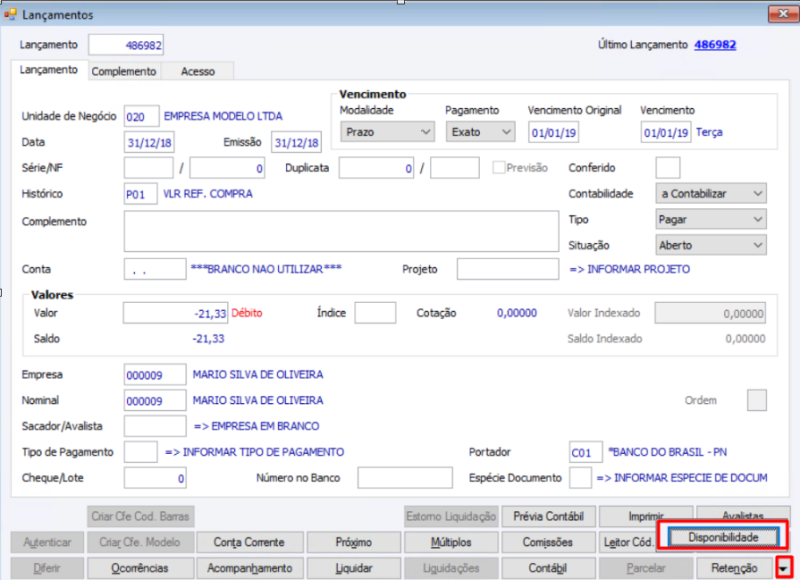The width and height of the screenshot is (800, 580).
Task: Click the Emissão date field
Action: [x=296, y=142]
